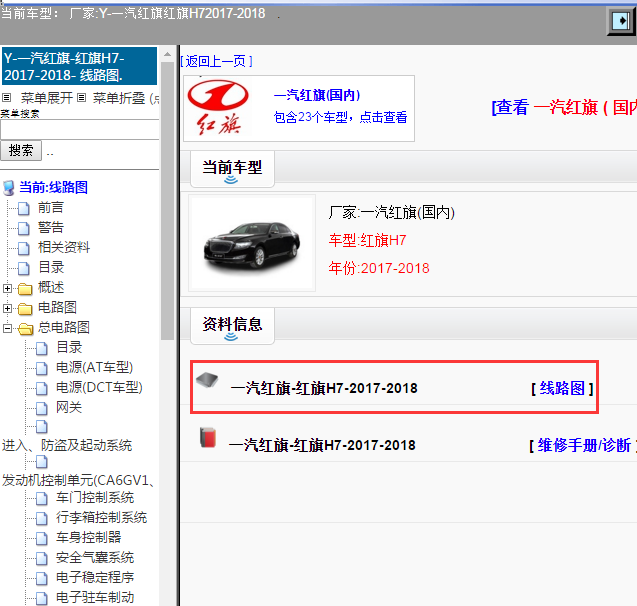Image resolution: width=637 pixels, height=606 pixels.
Task: Click the 年份:2017-2018 text
Action: [x=379, y=268]
